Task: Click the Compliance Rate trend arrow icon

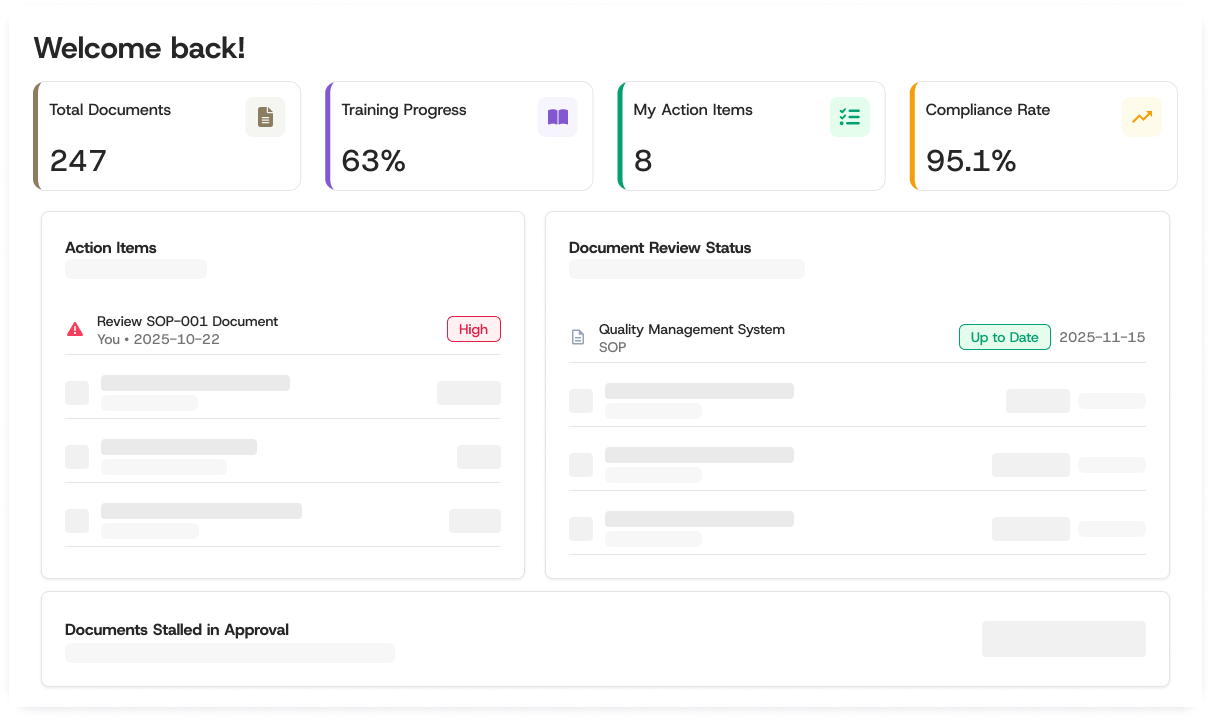Action: coord(1141,117)
